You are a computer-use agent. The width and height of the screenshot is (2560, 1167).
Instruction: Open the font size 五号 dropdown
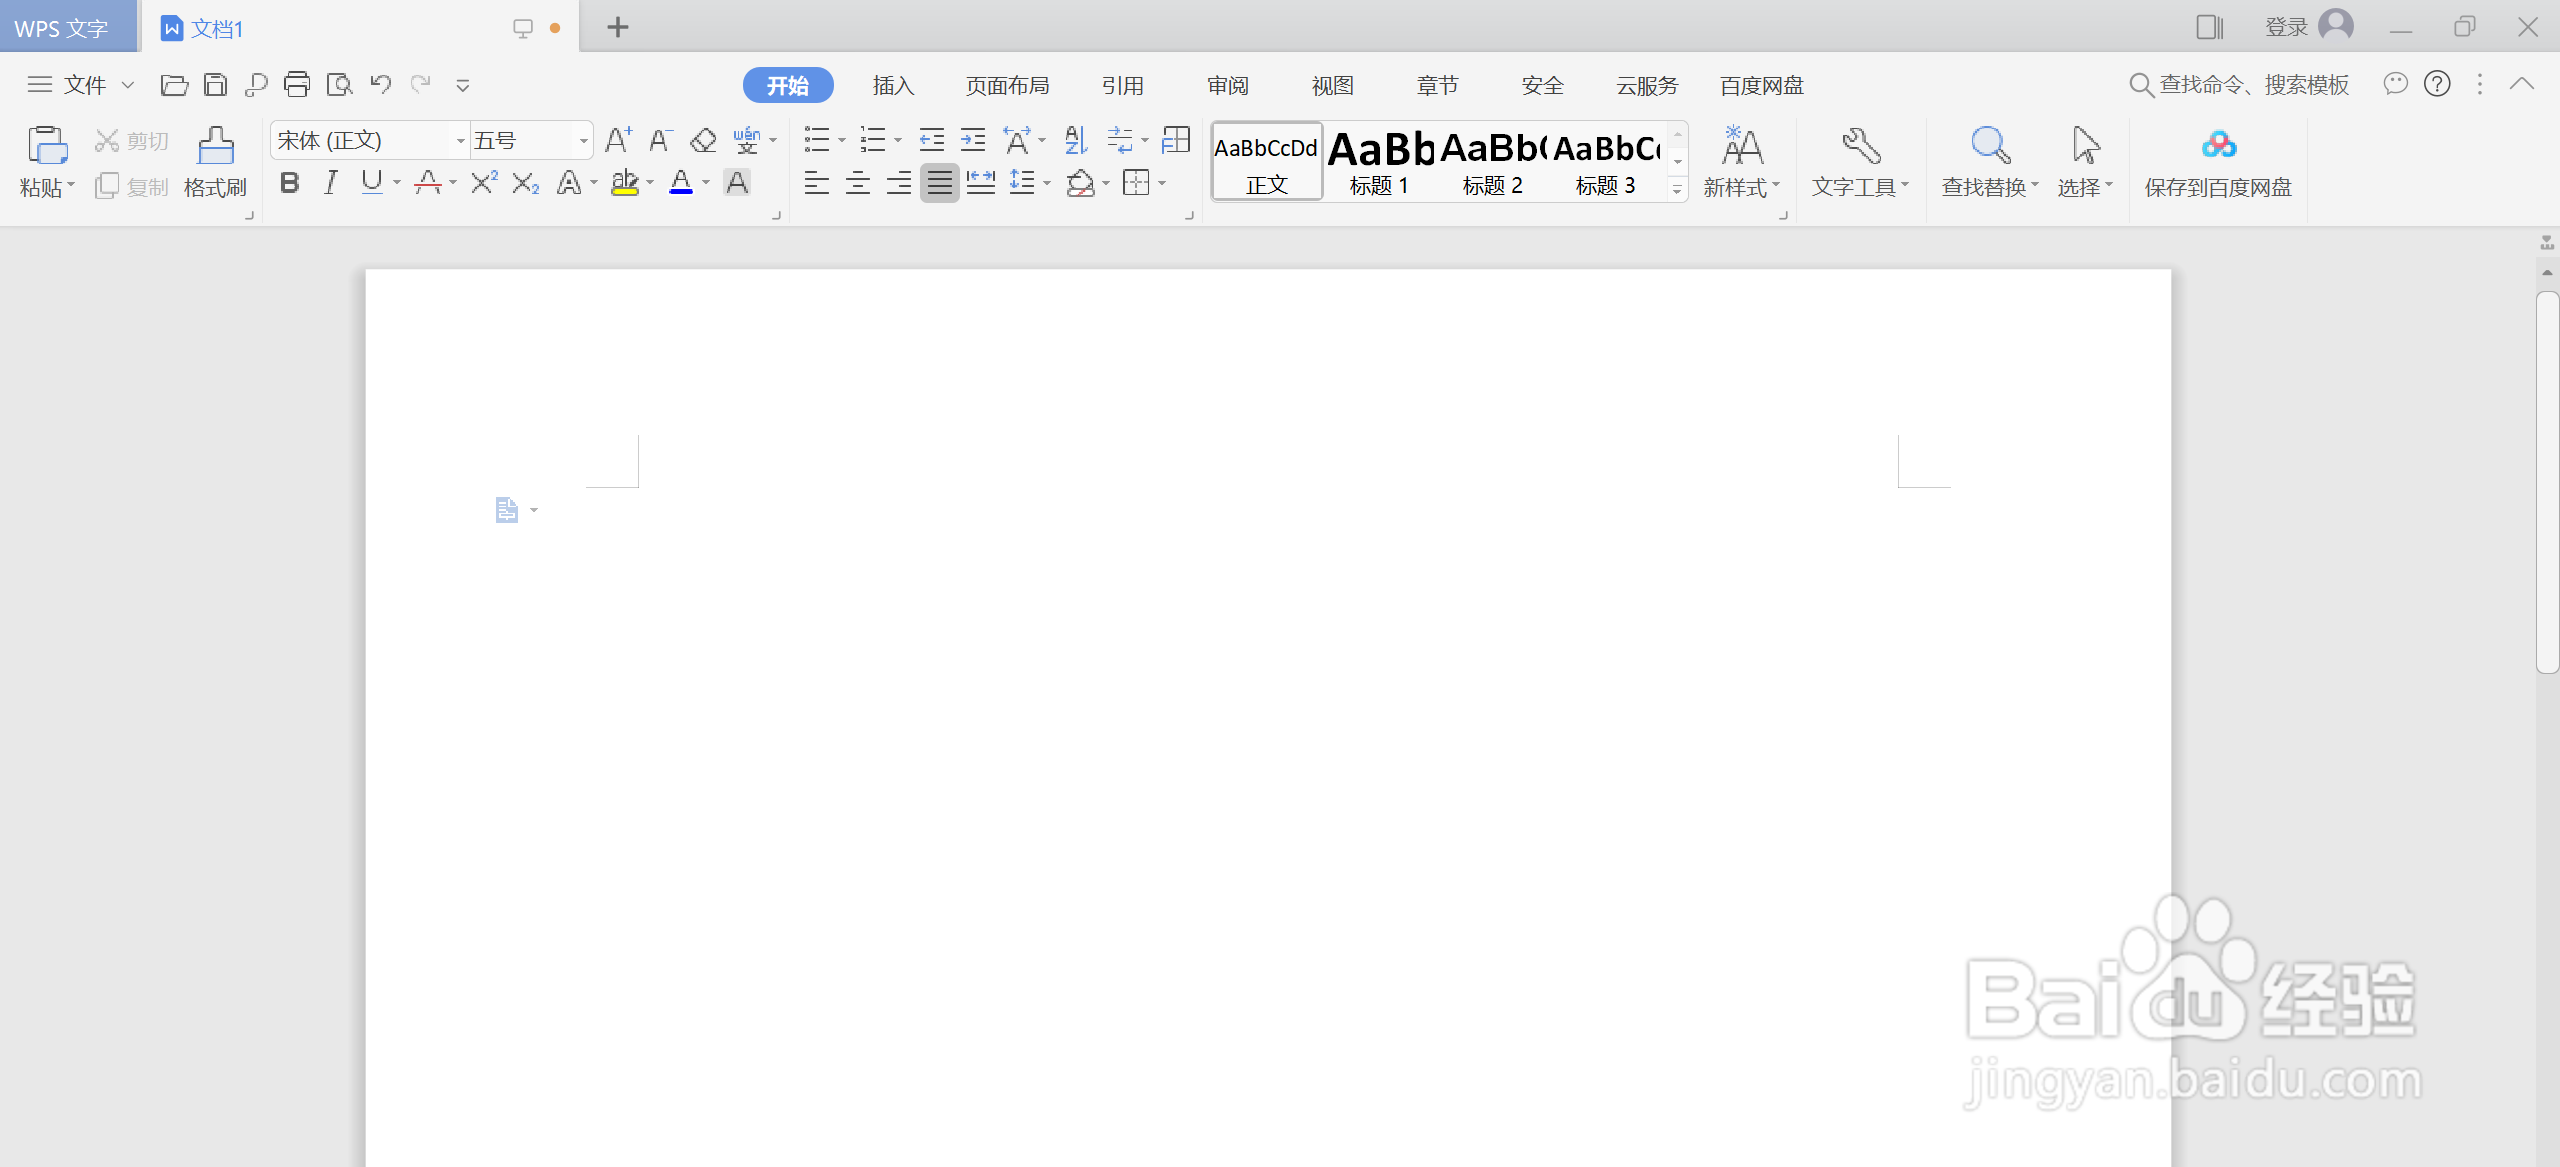pyautogui.click(x=583, y=141)
